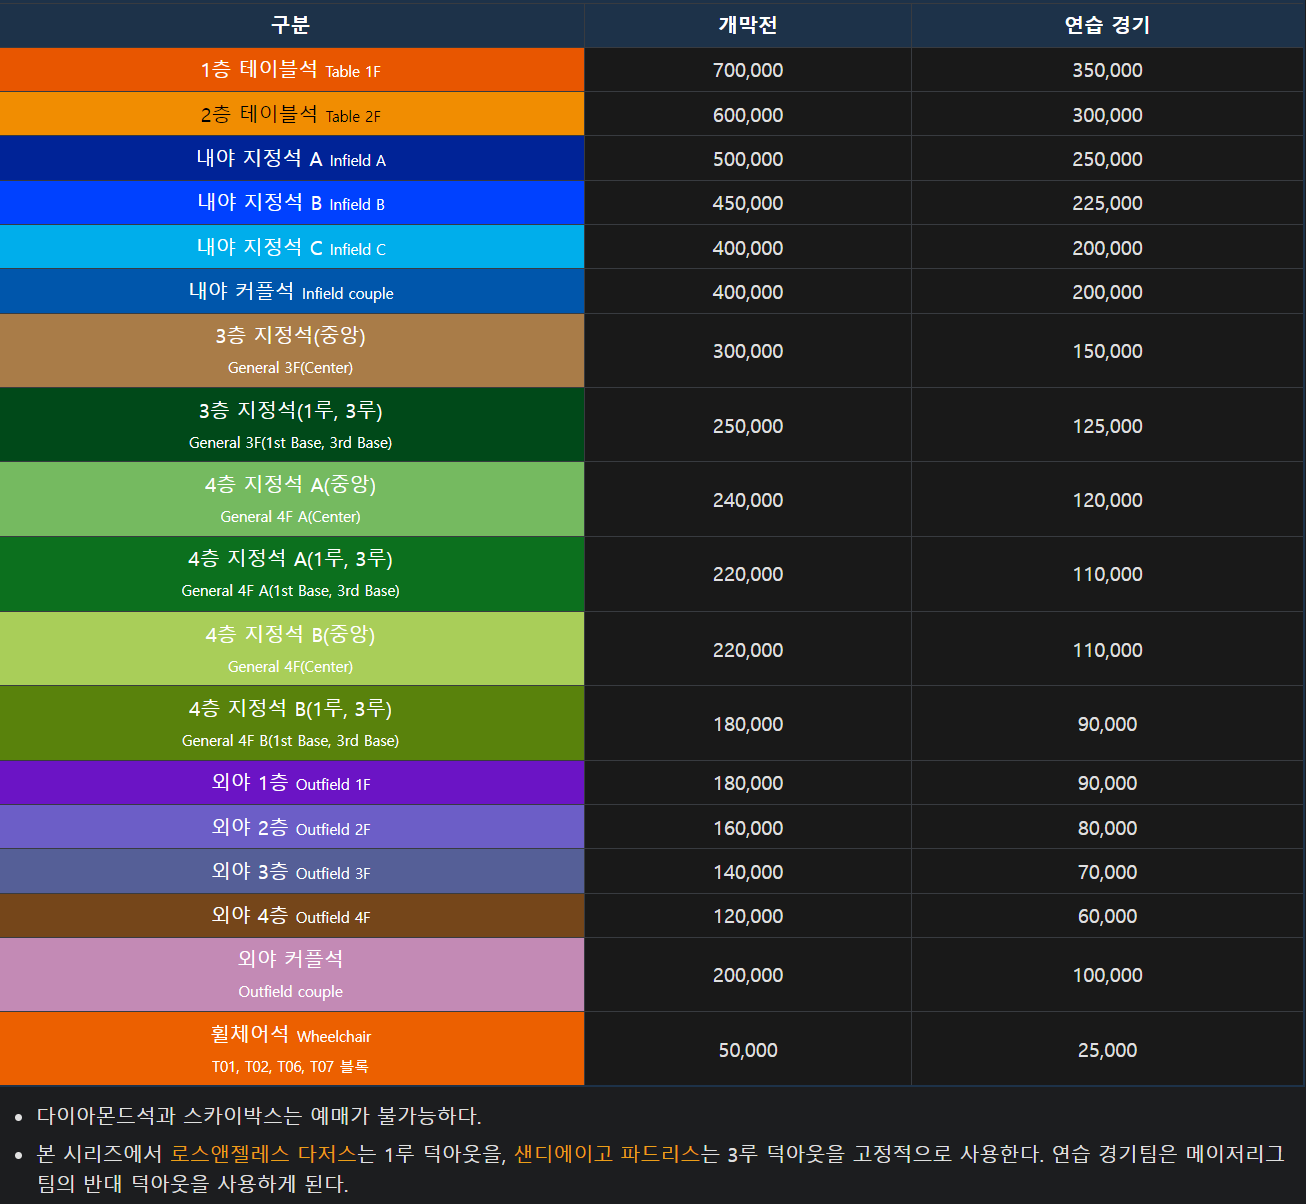The image size is (1306, 1204).
Task: Click the 휠체어석 Wheelchair seat row
Action: coord(291,1048)
